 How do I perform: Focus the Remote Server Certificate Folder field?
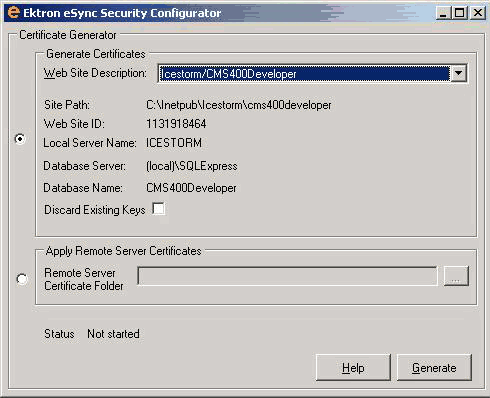pyautogui.click(x=287, y=276)
